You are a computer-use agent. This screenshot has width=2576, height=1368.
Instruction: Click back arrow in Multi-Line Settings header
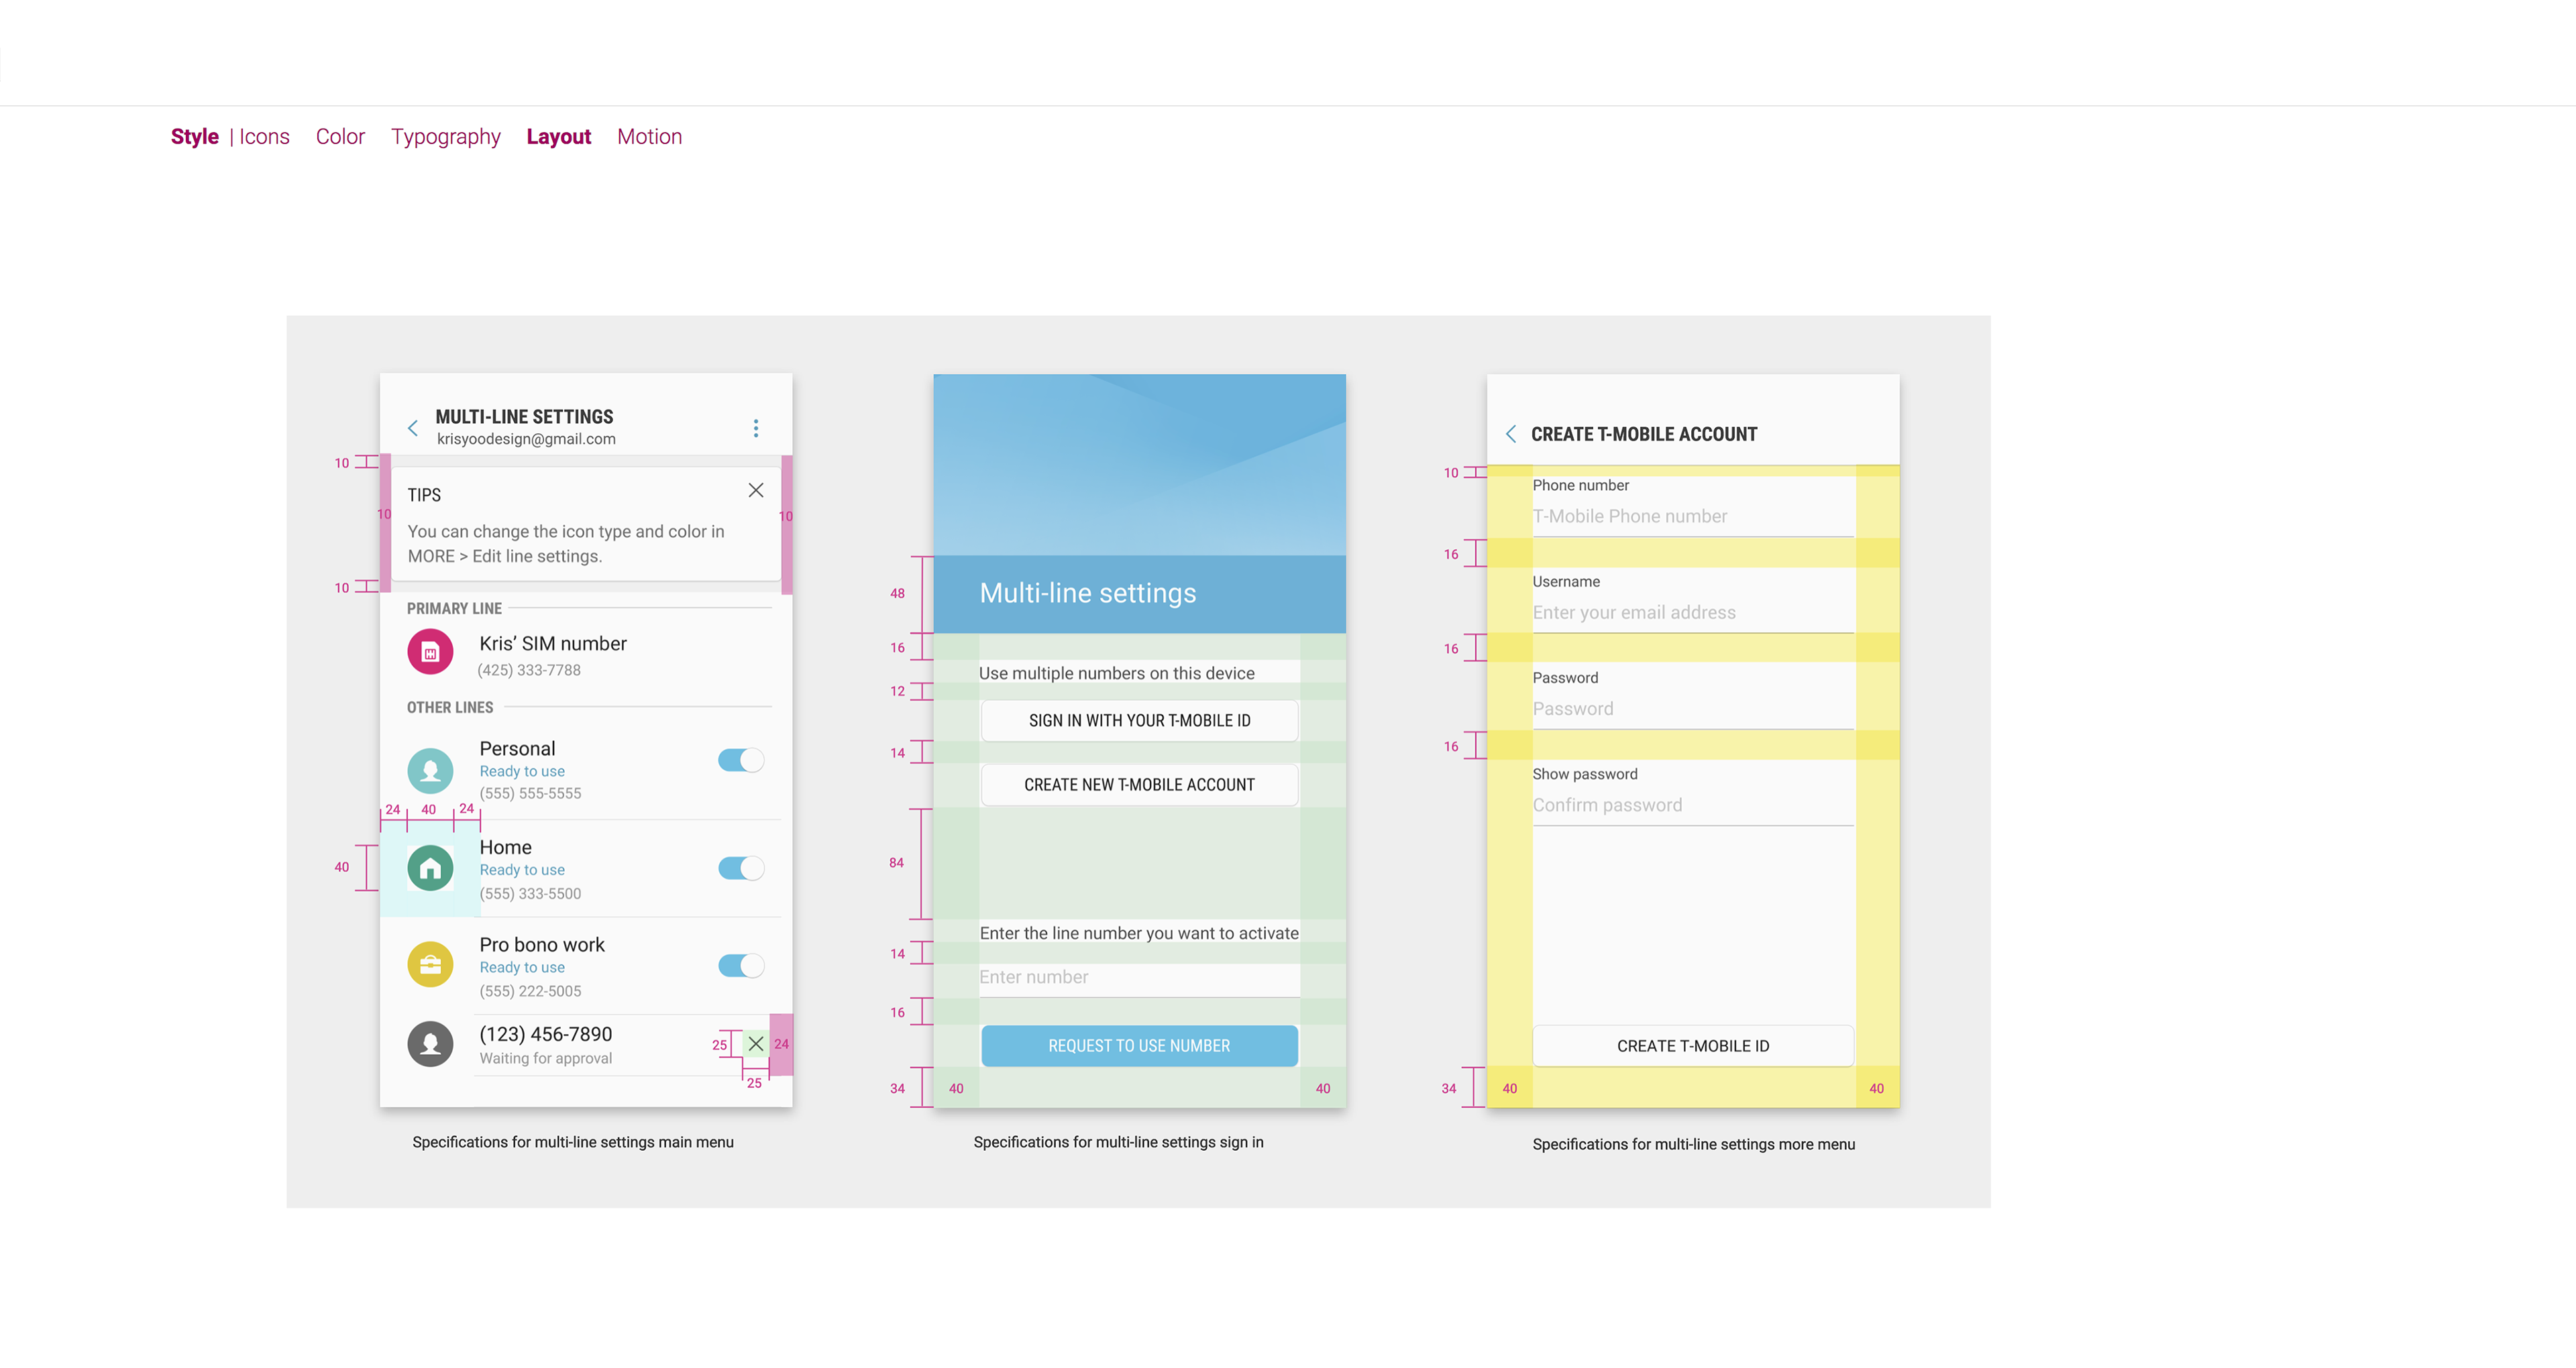point(413,428)
